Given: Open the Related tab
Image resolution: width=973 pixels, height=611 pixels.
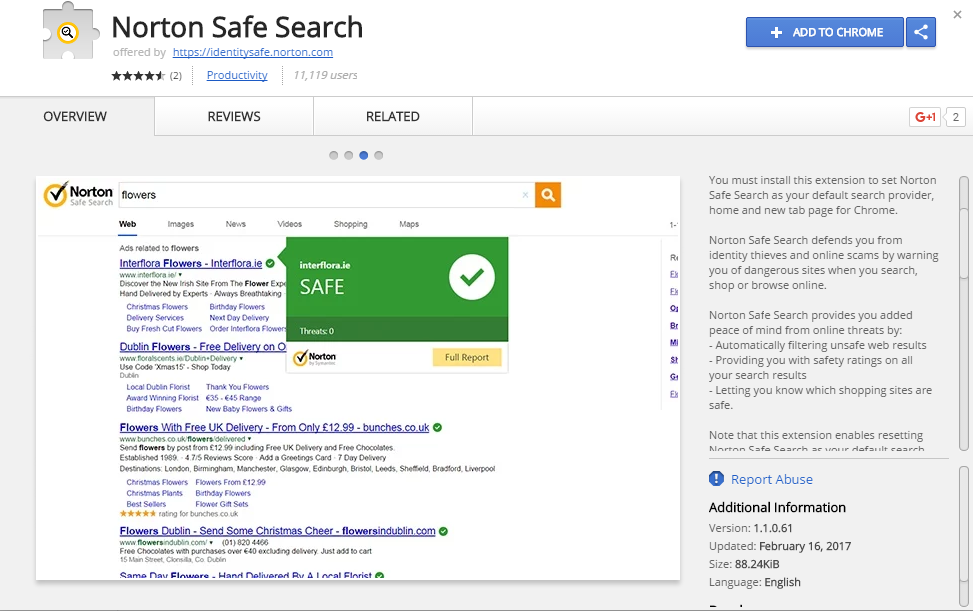Looking at the screenshot, I should click(392, 117).
